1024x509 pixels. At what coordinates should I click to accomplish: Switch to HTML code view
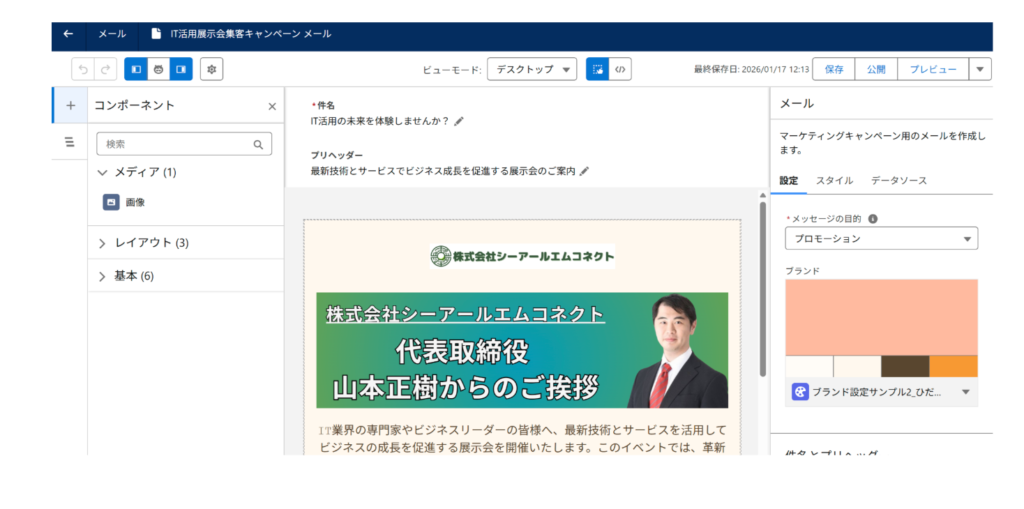point(620,69)
